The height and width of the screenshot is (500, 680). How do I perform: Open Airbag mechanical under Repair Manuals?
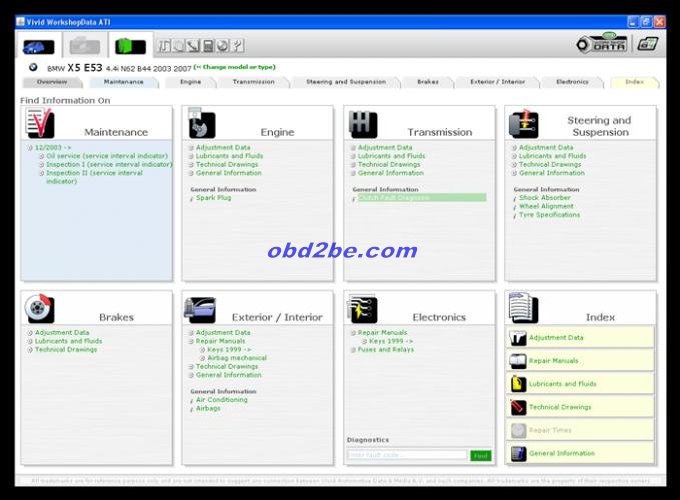tap(237, 358)
